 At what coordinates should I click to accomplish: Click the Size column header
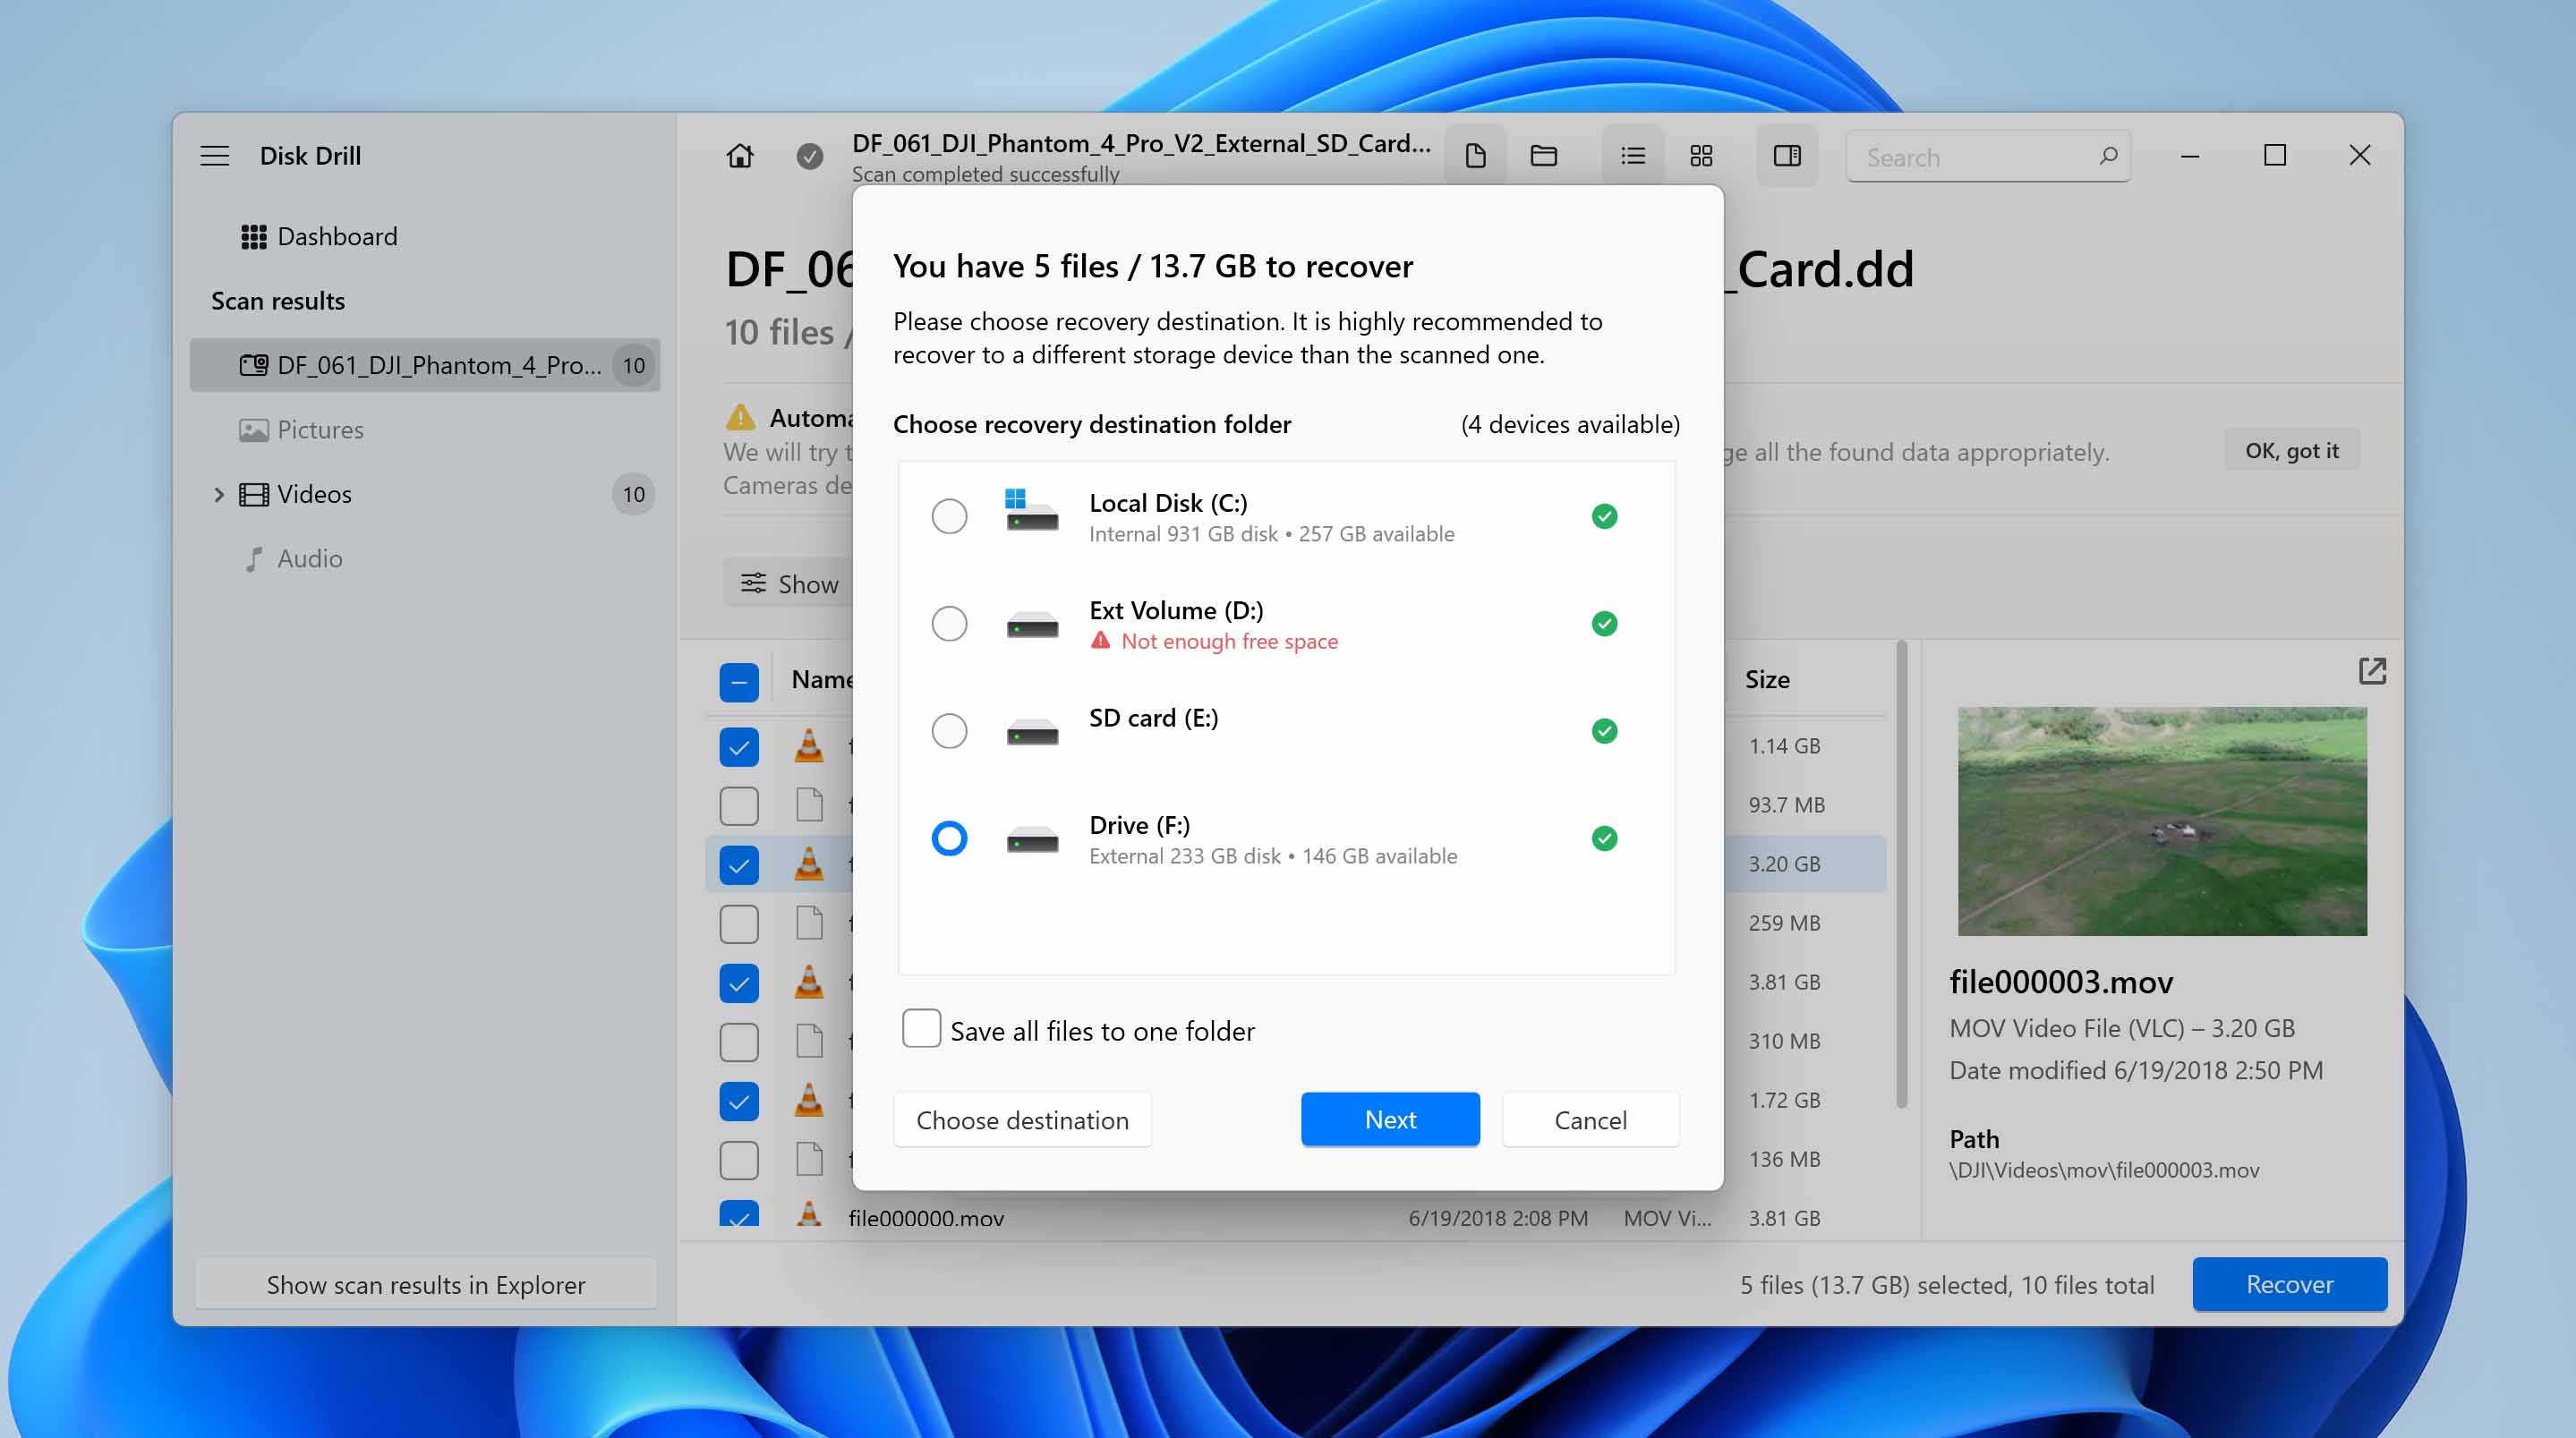[1767, 680]
